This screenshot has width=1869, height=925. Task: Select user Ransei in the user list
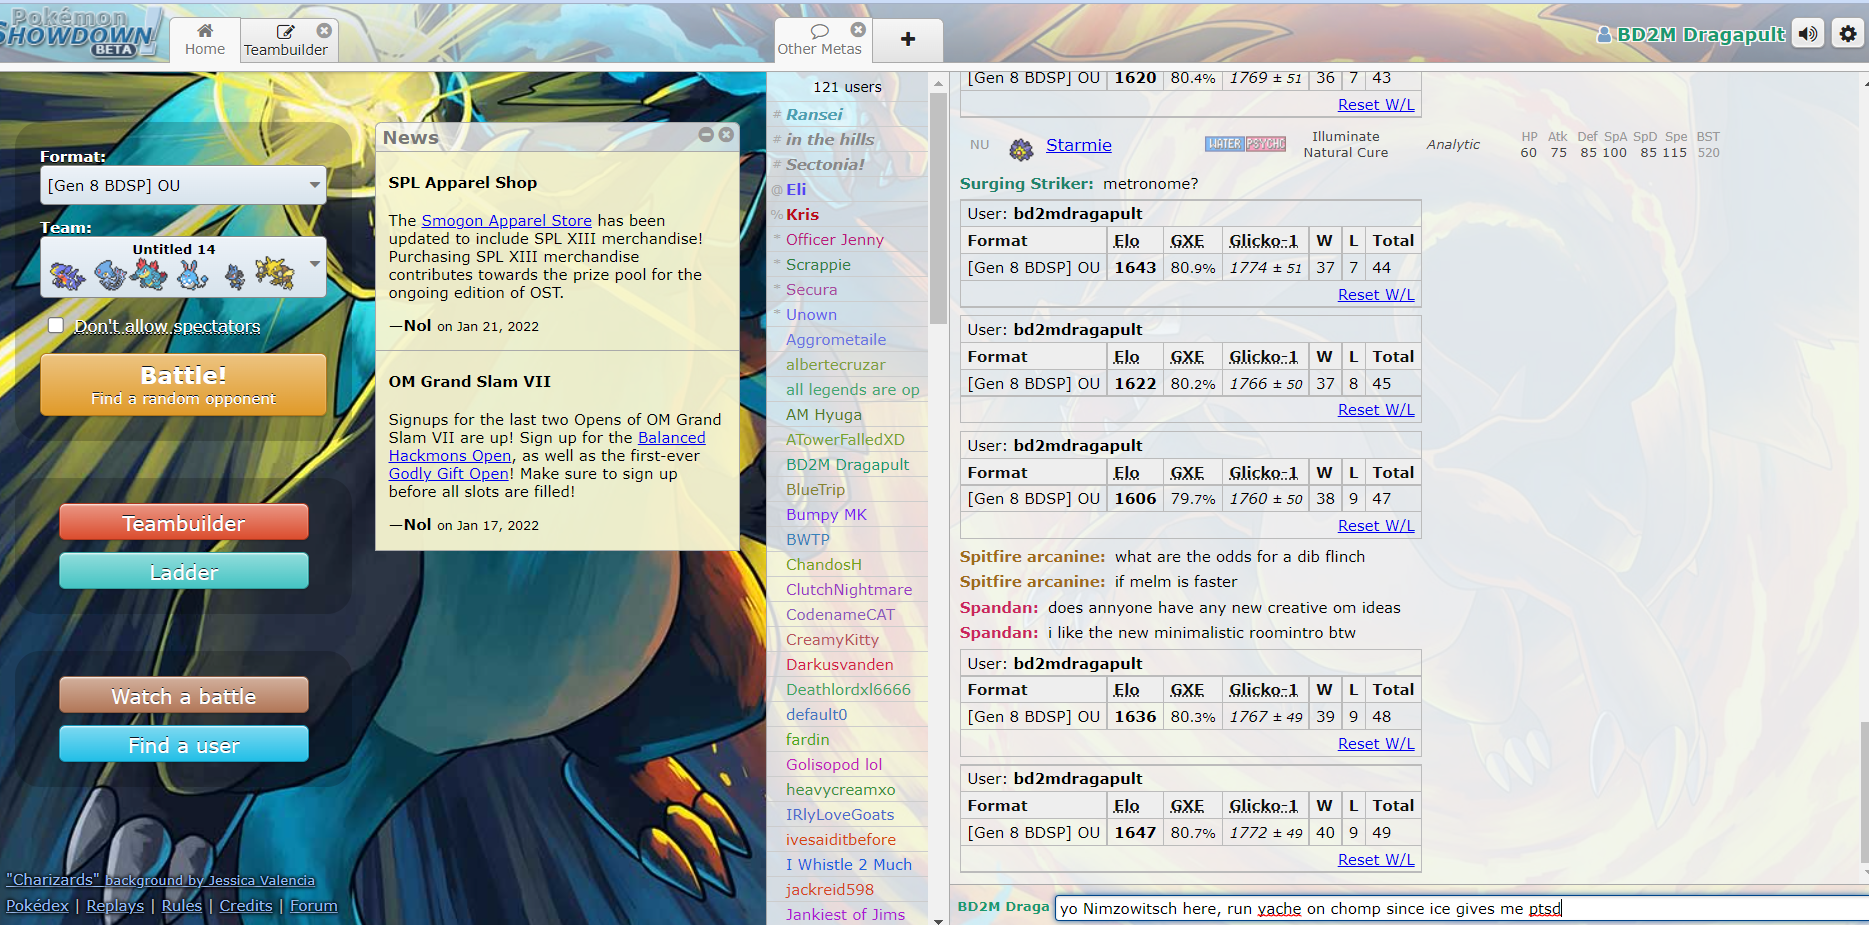[848, 114]
